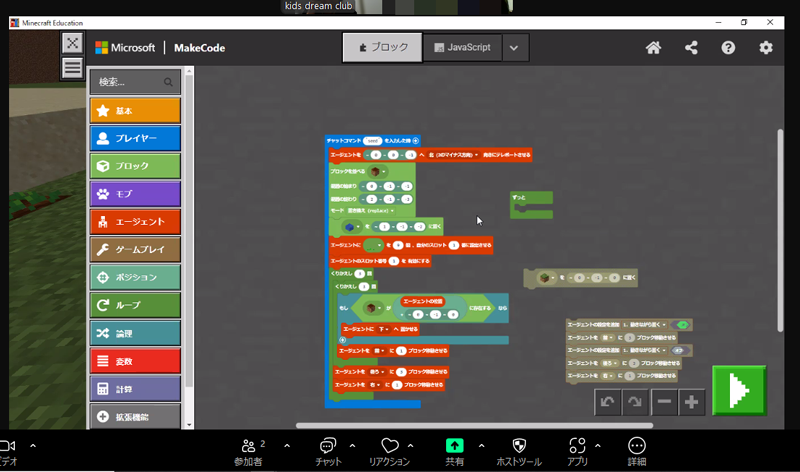Expand the arrow next to Zoom share
Screen dimensions: 800x472
point(481,446)
